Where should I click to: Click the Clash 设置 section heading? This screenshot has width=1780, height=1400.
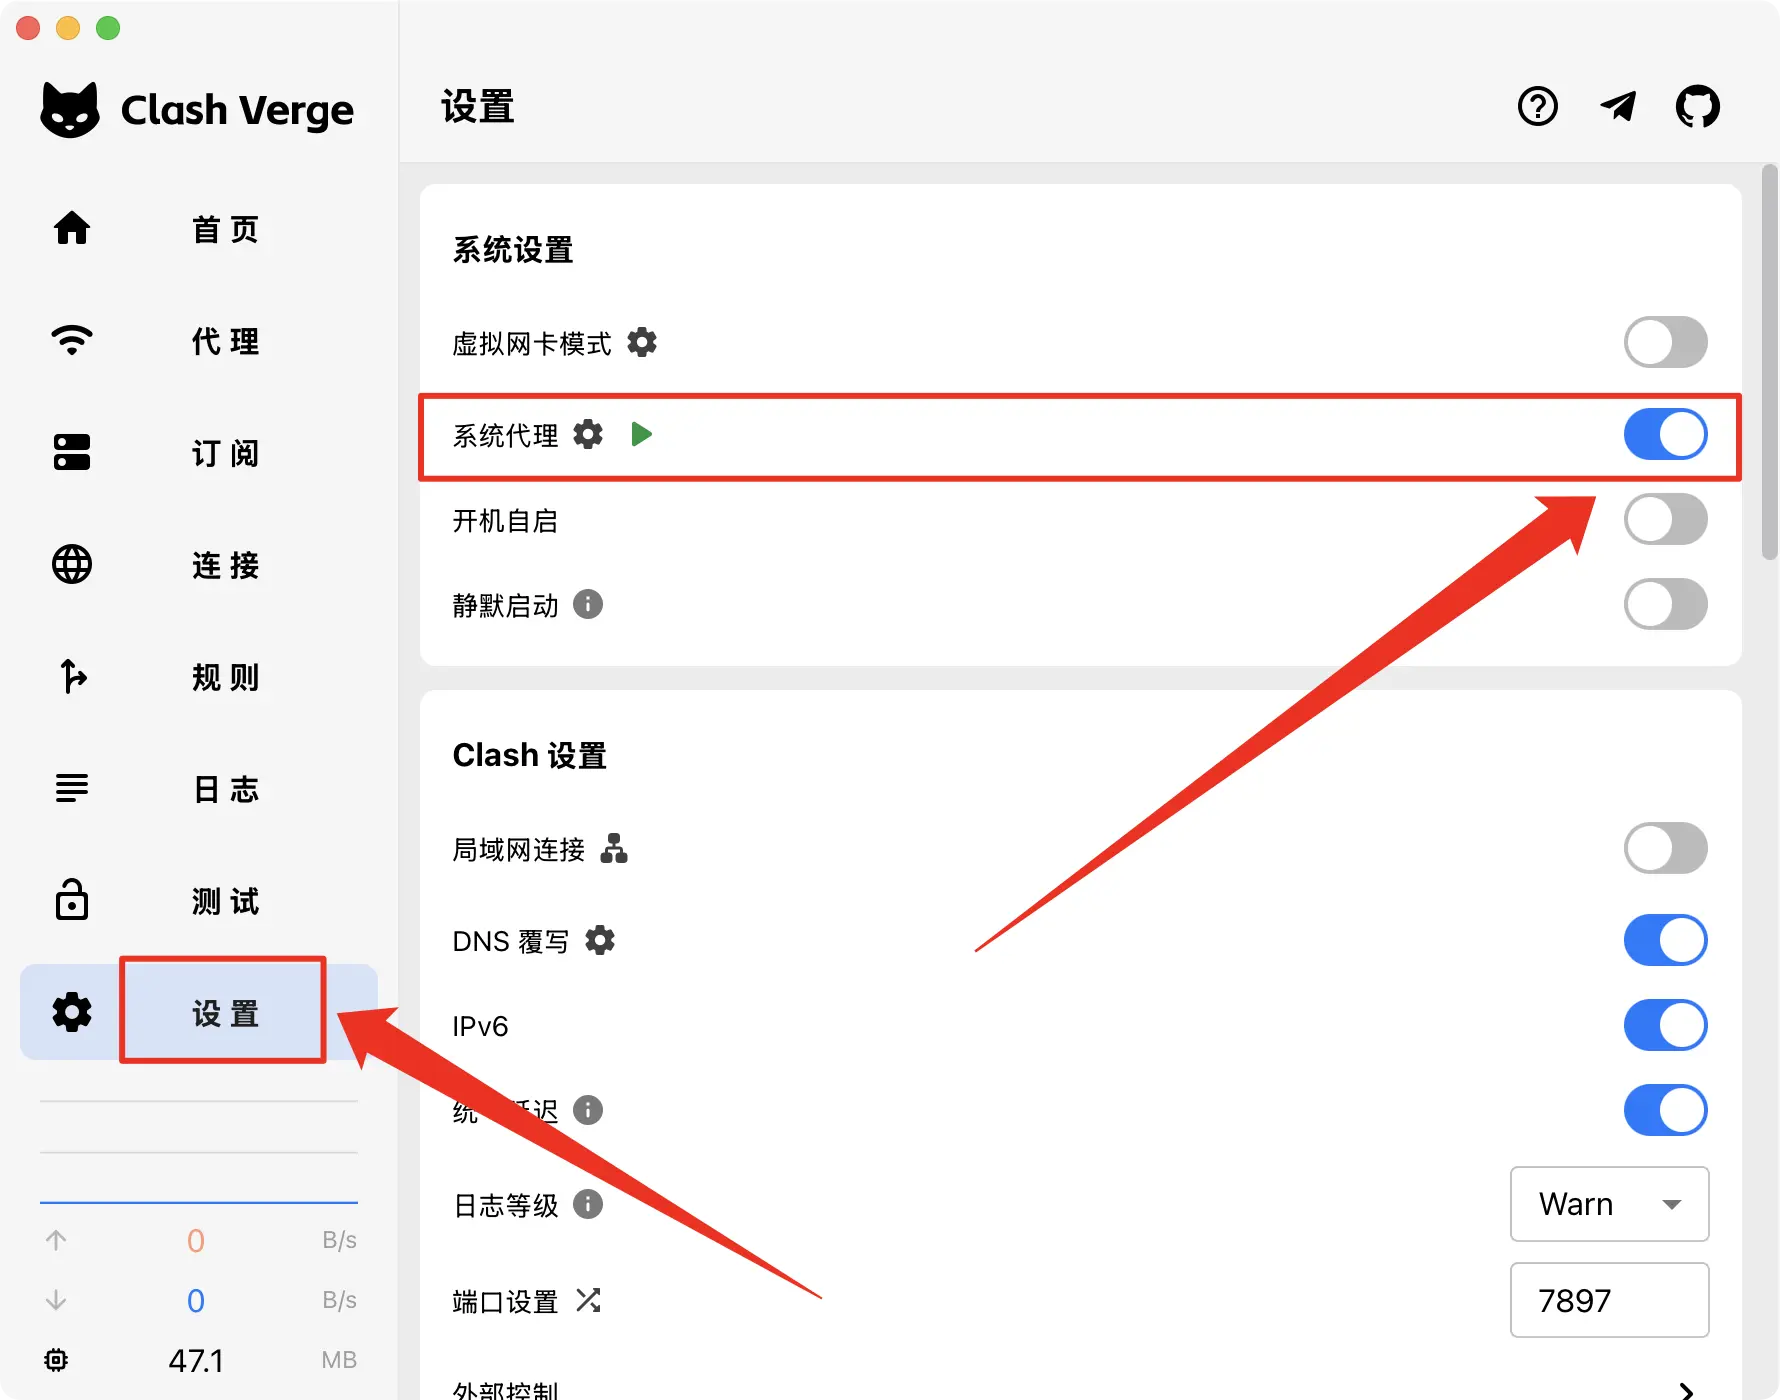point(529,755)
